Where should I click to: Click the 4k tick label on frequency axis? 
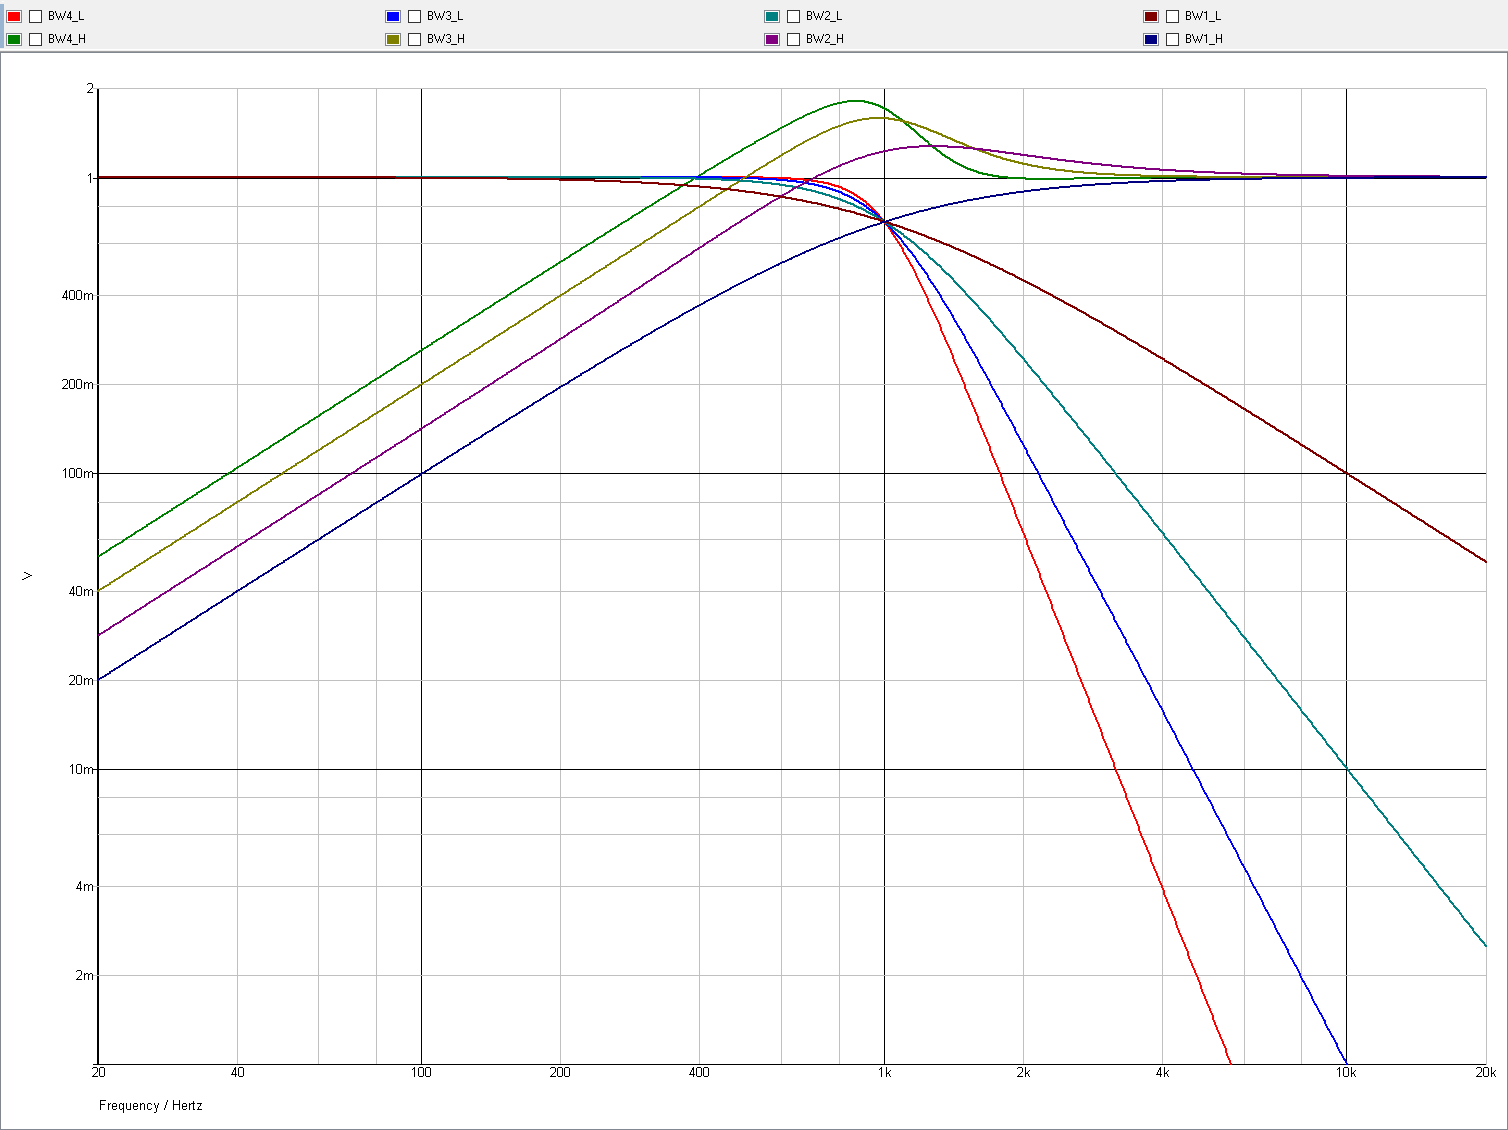[1162, 1073]
